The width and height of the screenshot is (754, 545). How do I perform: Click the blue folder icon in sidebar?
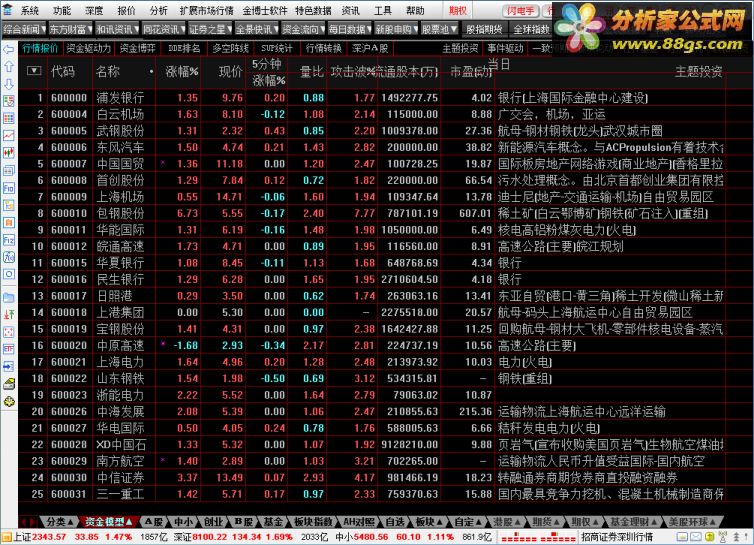point(9,297)
